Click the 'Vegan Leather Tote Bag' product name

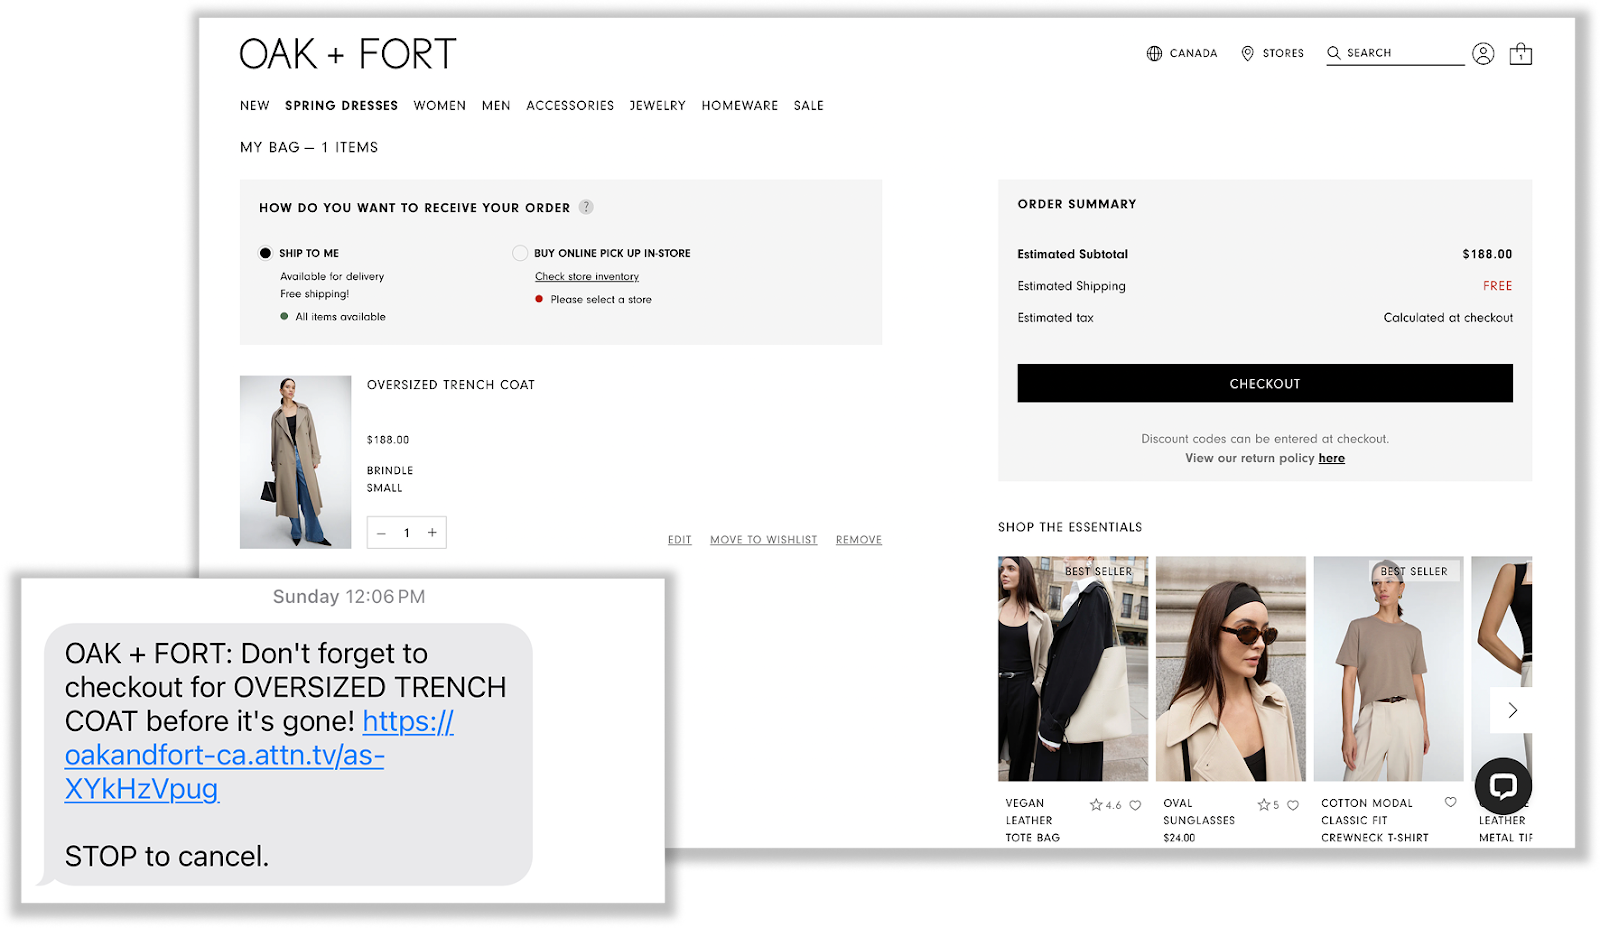tap(1033, 820)
